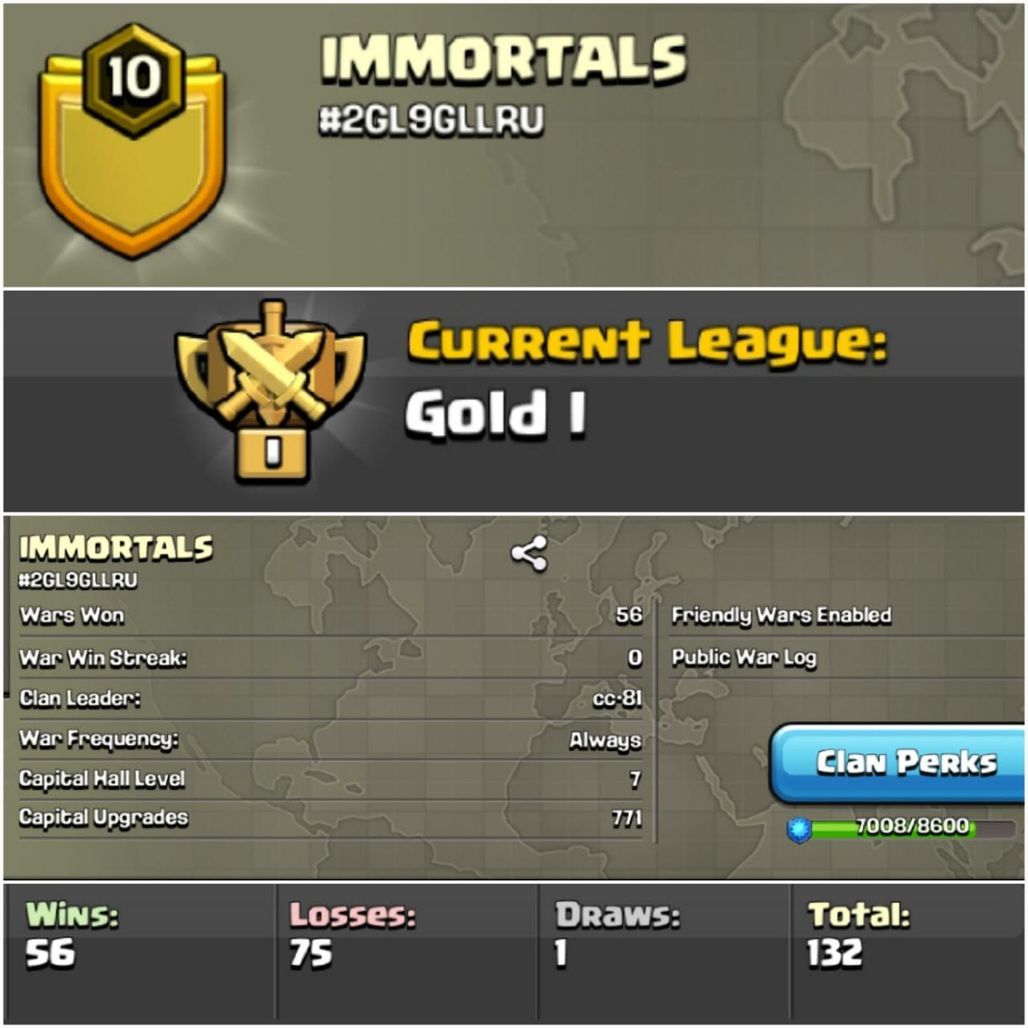This screenshot has width=1028, height=1028.
Task: Click clan leader name cc-81
Action: (617, 699)
